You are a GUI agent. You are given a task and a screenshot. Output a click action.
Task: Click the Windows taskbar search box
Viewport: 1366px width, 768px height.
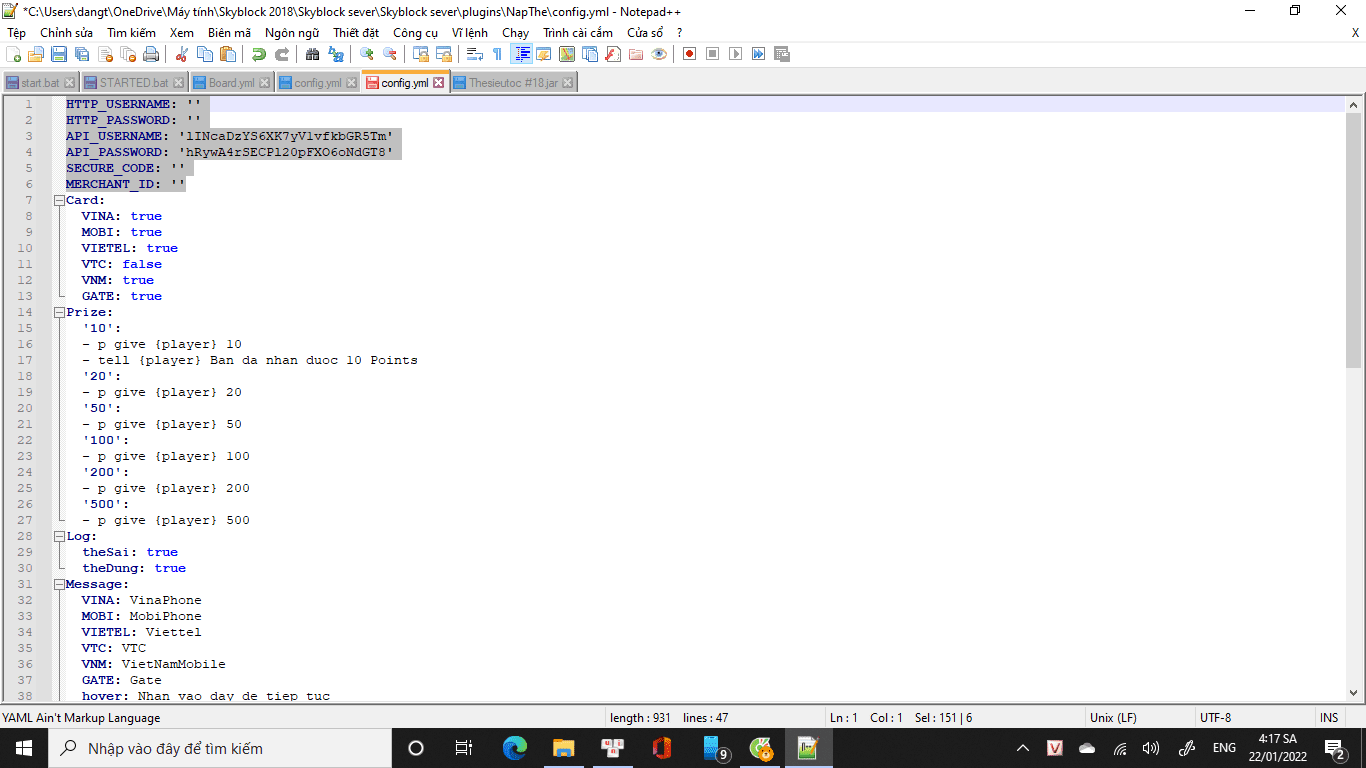(x=220, y=748)
